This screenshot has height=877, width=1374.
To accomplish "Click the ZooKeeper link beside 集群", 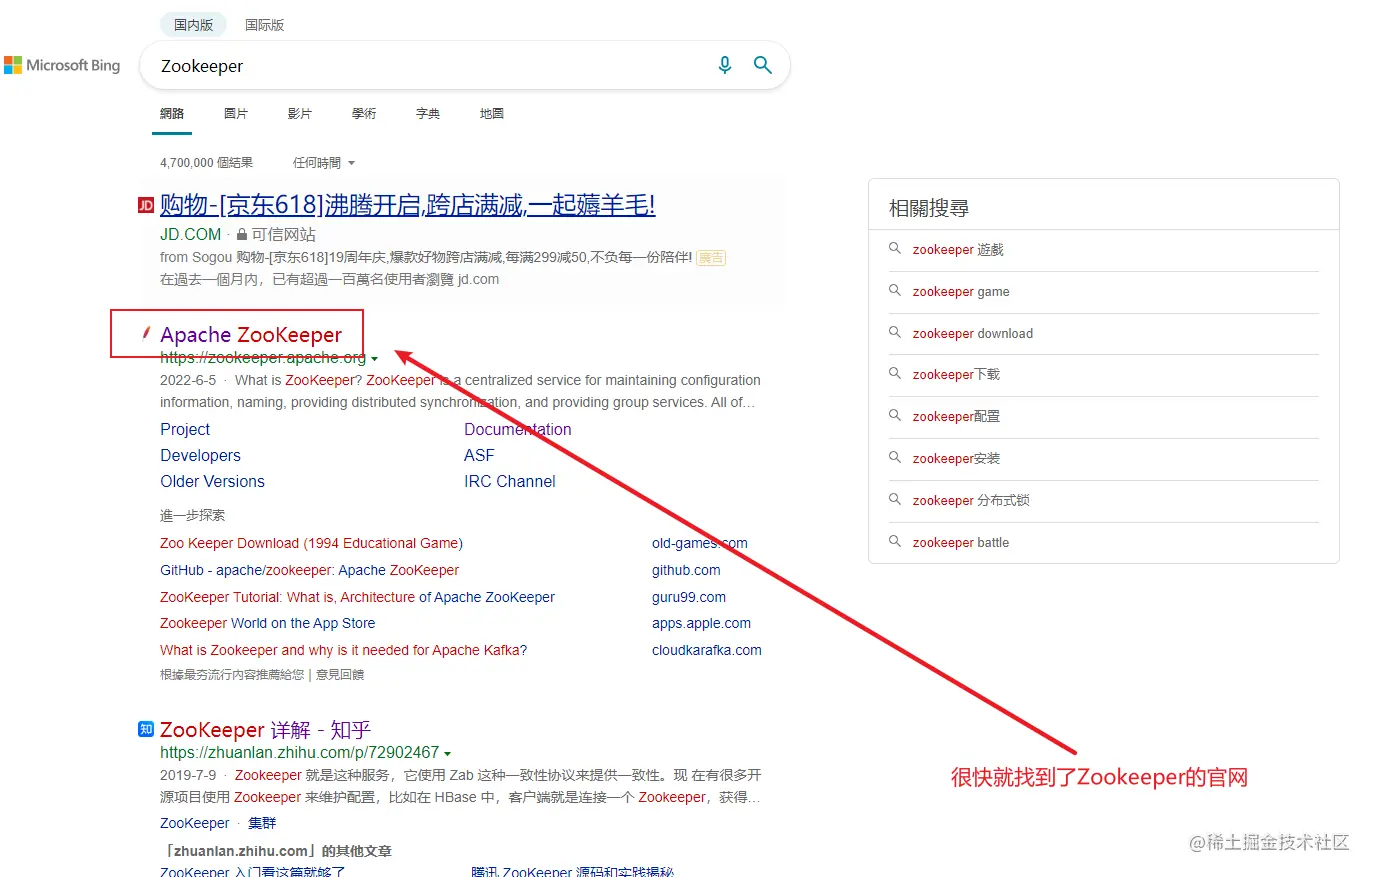I will click(x=195, y=823).
